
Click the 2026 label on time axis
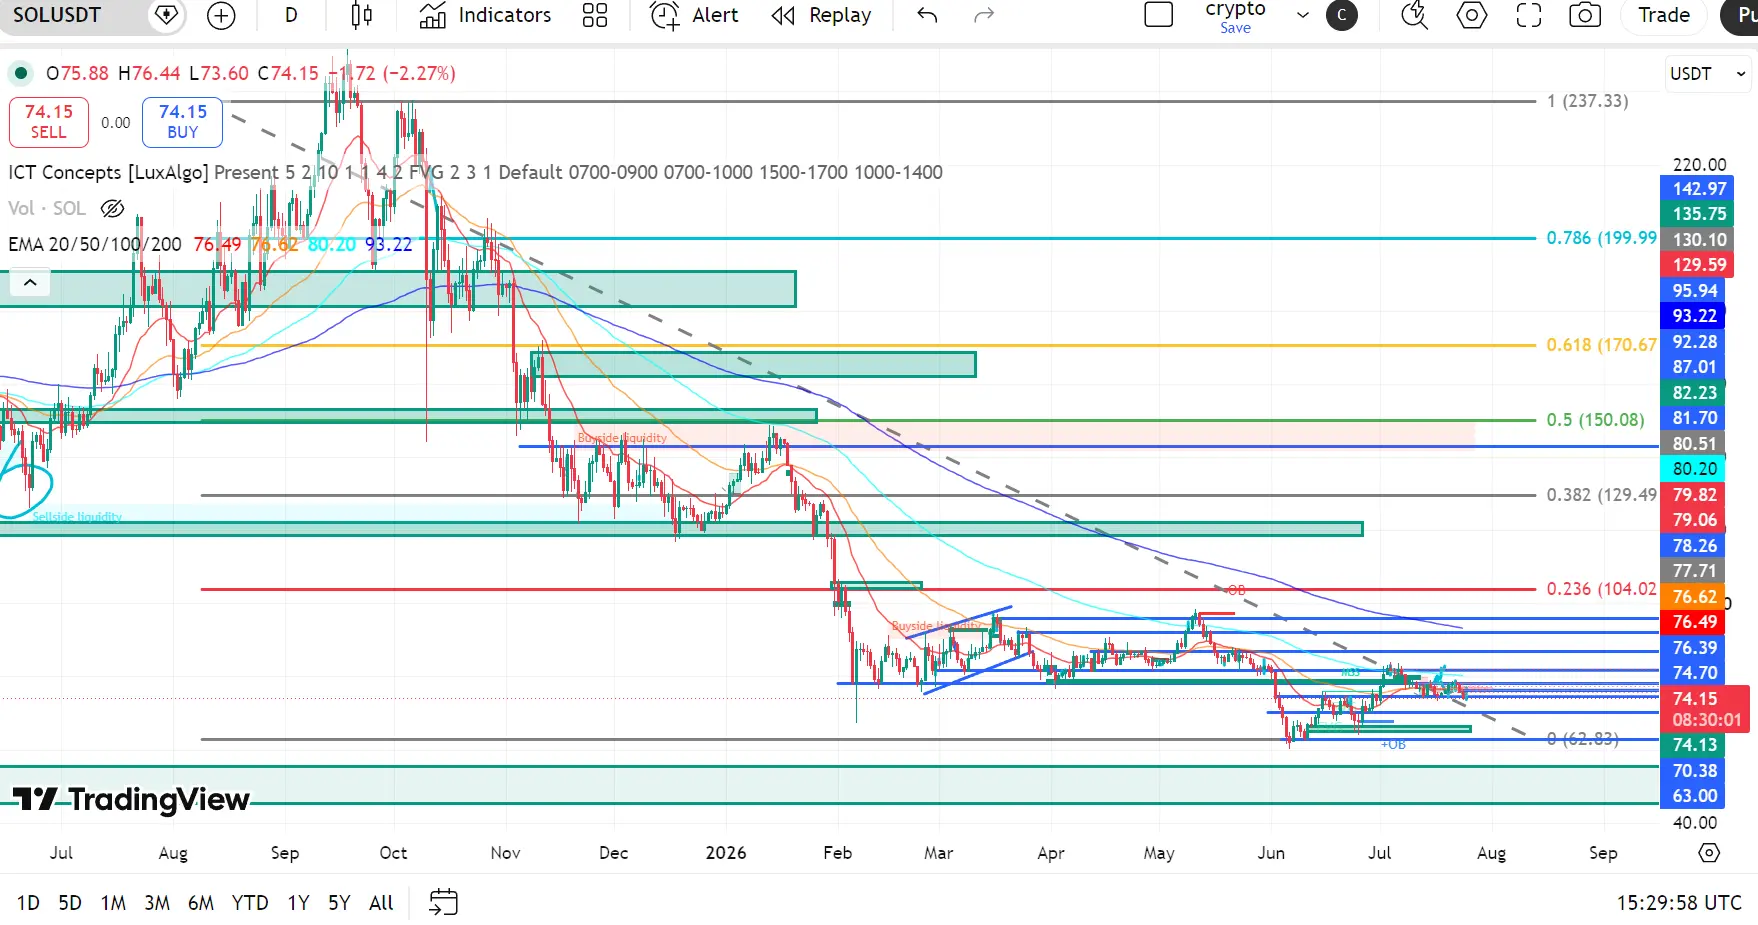[725, 853]
